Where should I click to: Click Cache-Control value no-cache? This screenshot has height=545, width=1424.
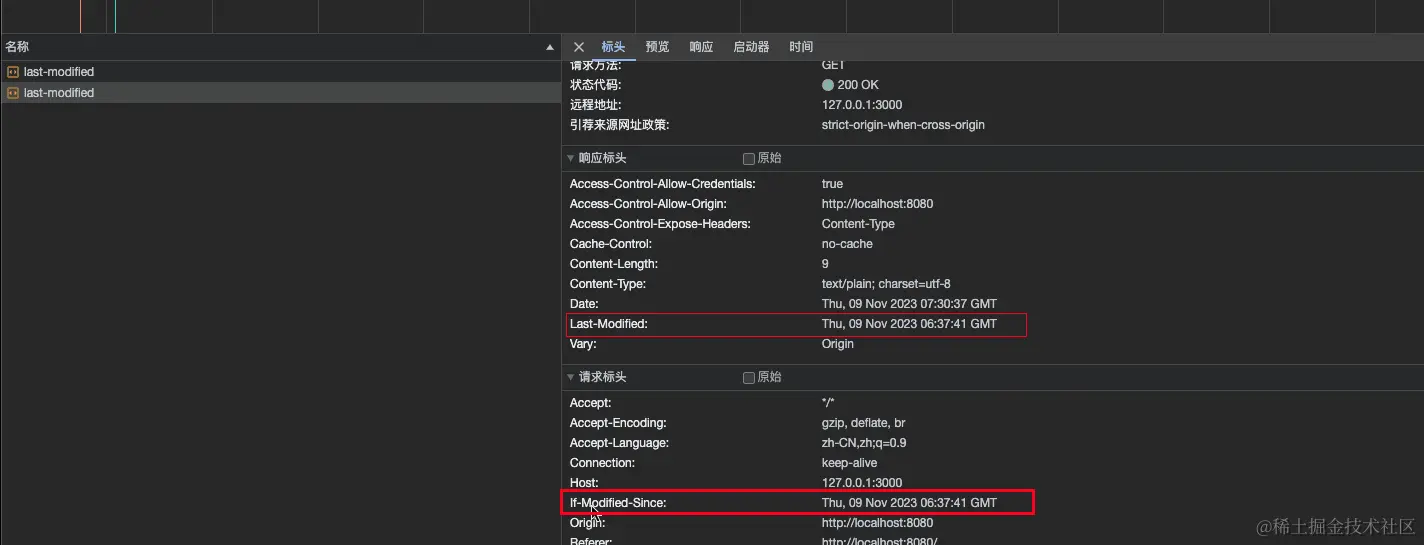(x=847, y=244)
